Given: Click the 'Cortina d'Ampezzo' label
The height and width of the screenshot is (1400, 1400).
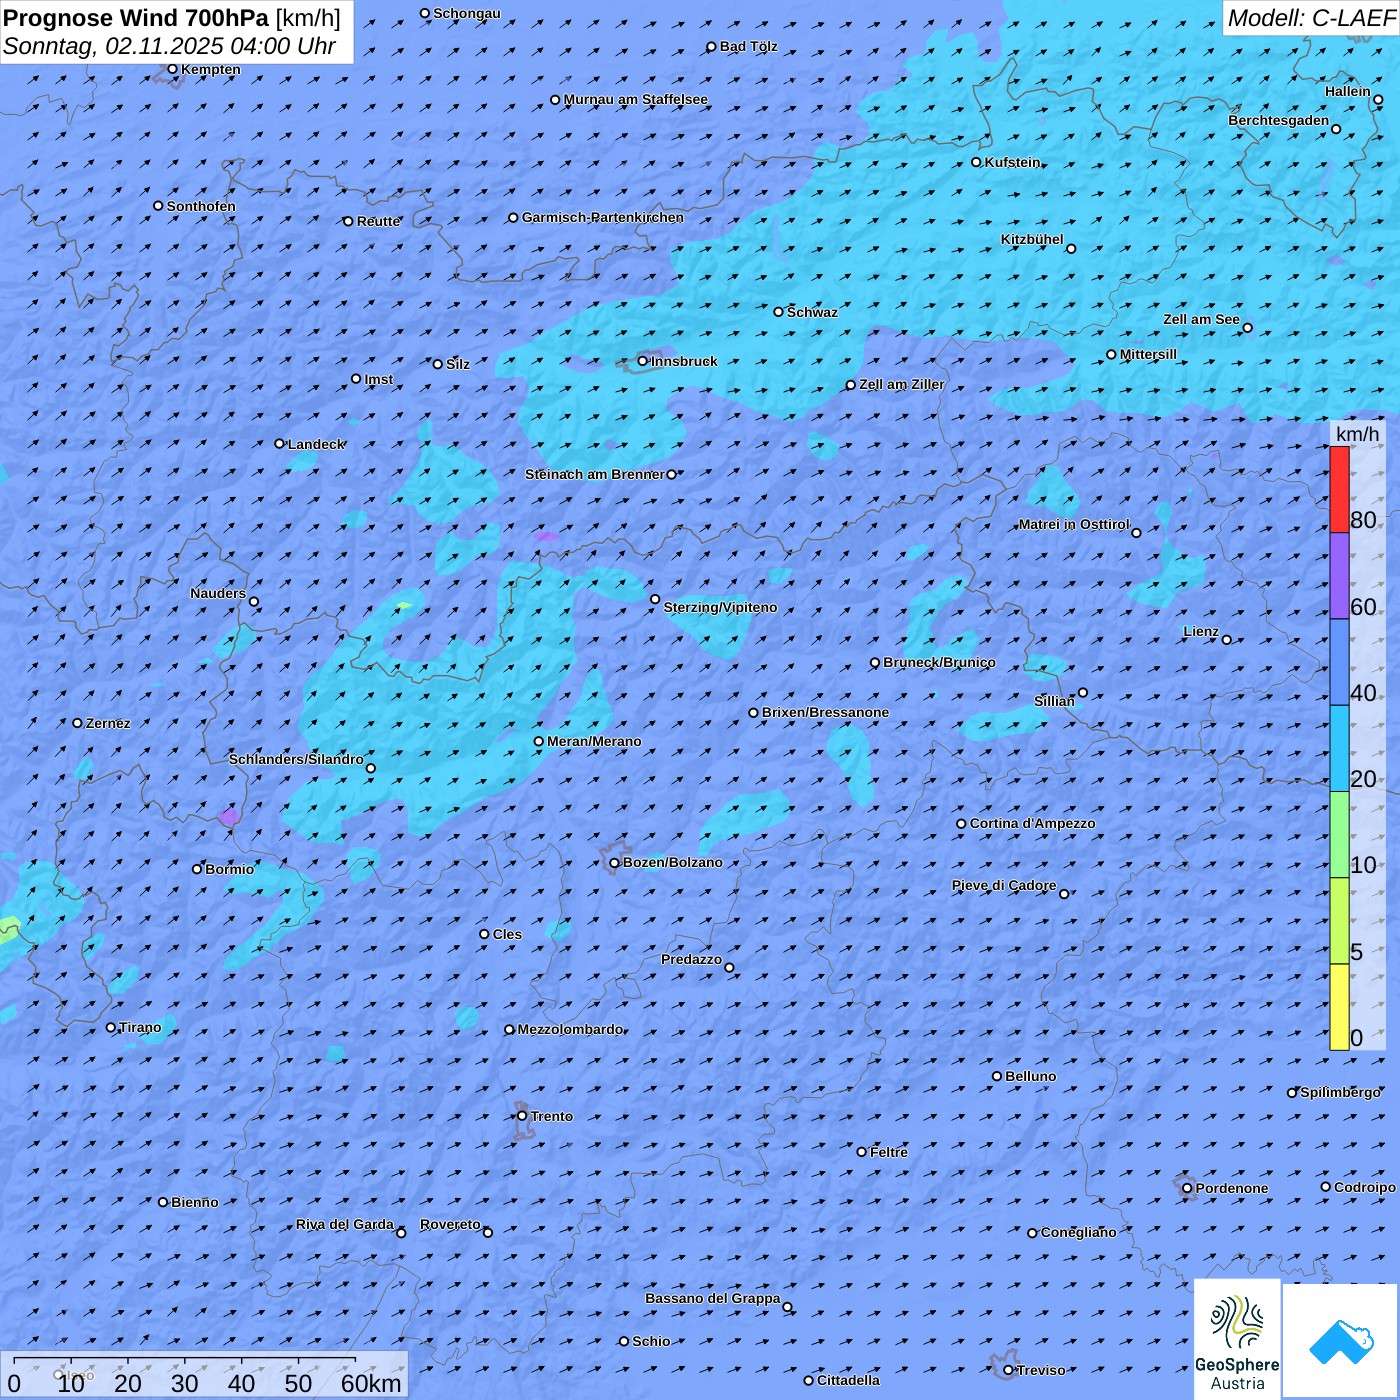Looking at the screenshot, I should click(1032, 823).
